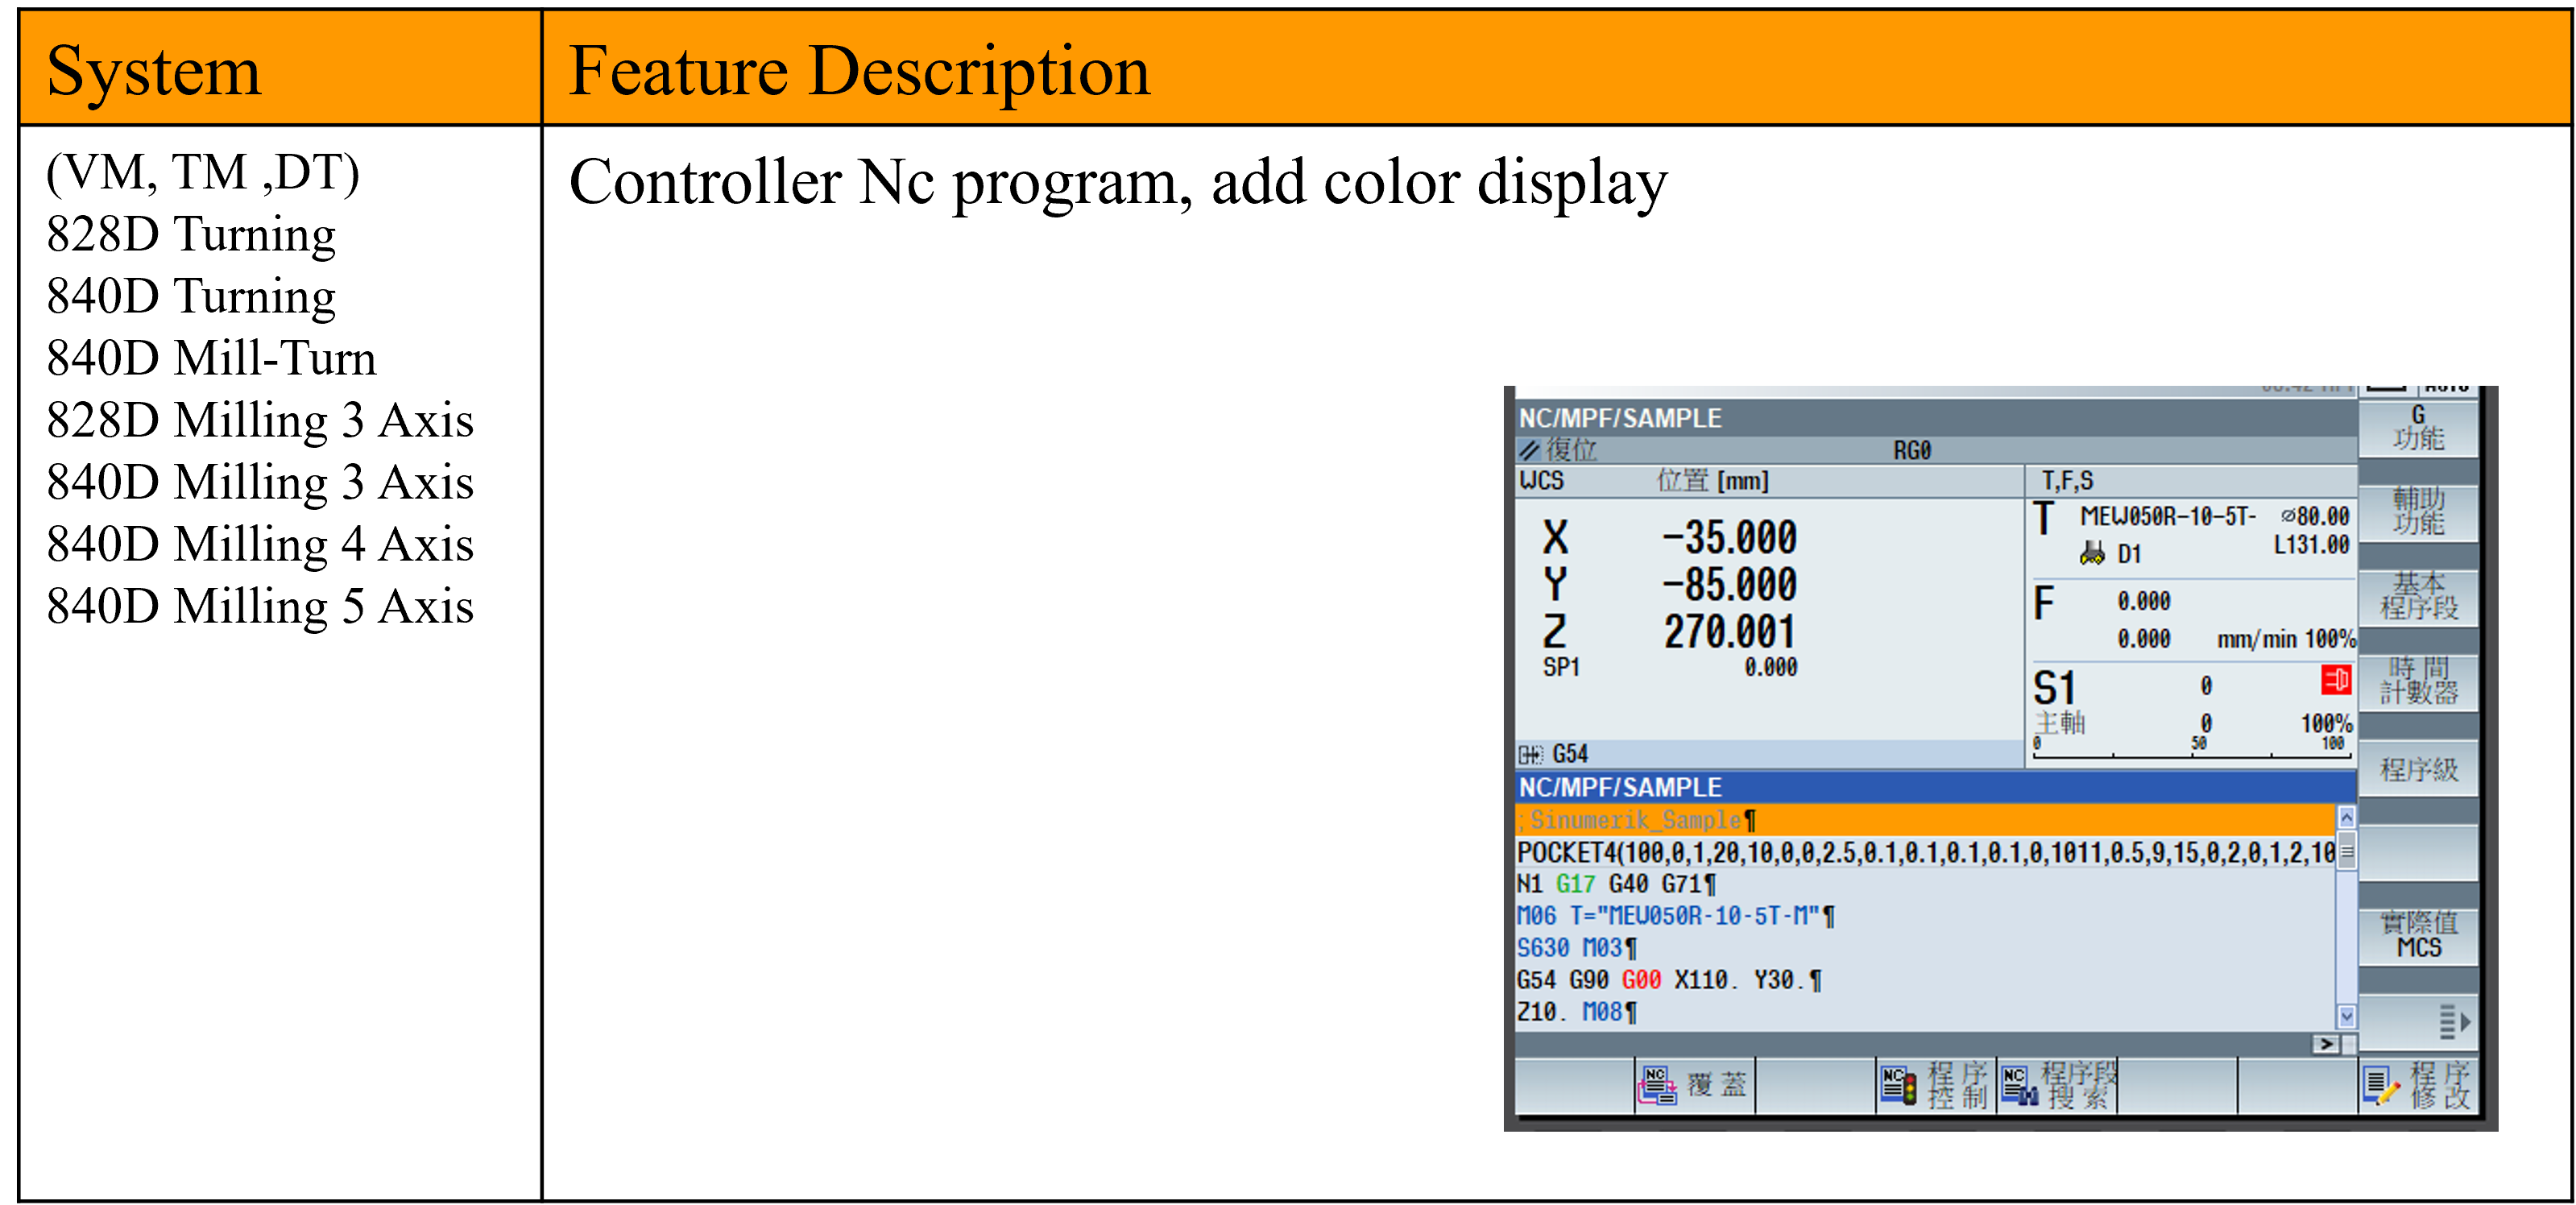The height and width of the screenshot is (1205, 2576).
Task: Click the WCS coordinate system label
Action: tap(1541, 480)
